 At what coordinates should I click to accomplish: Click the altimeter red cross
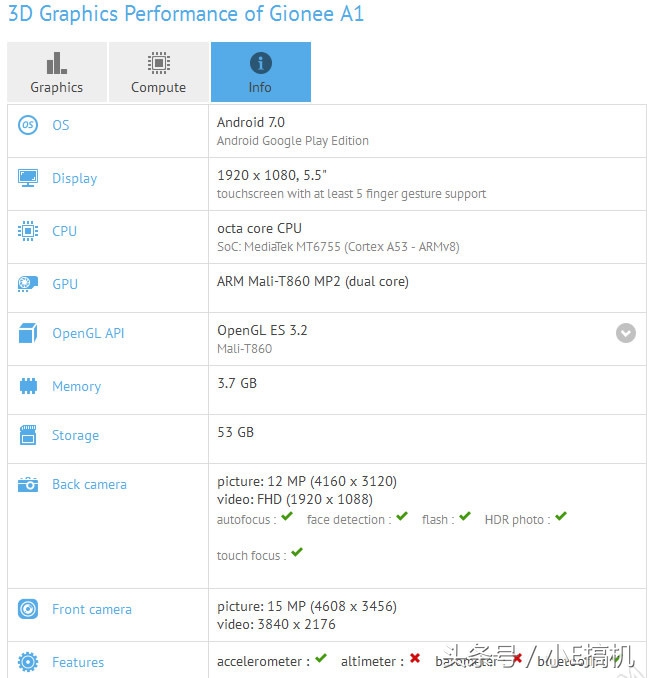415,658
